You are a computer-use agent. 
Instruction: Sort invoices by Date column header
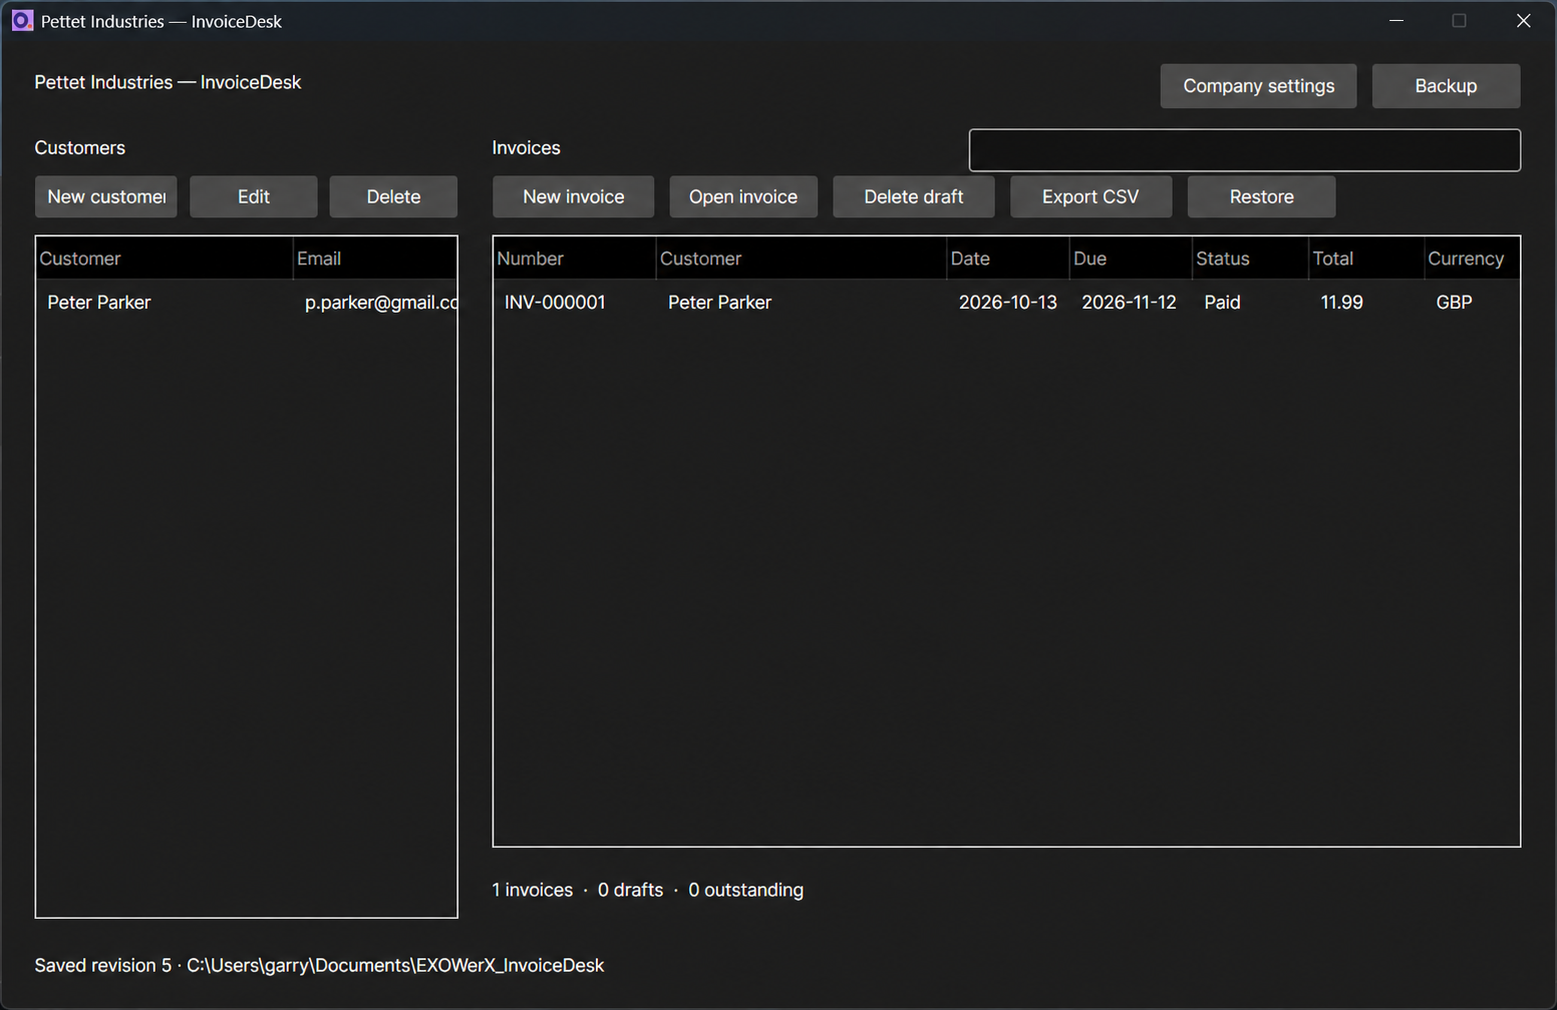click(x=1008, y=258)
